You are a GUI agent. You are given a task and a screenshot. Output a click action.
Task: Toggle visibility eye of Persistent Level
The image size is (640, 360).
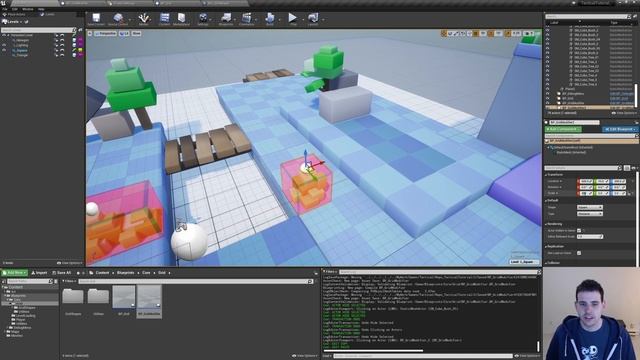click(4, 36)
